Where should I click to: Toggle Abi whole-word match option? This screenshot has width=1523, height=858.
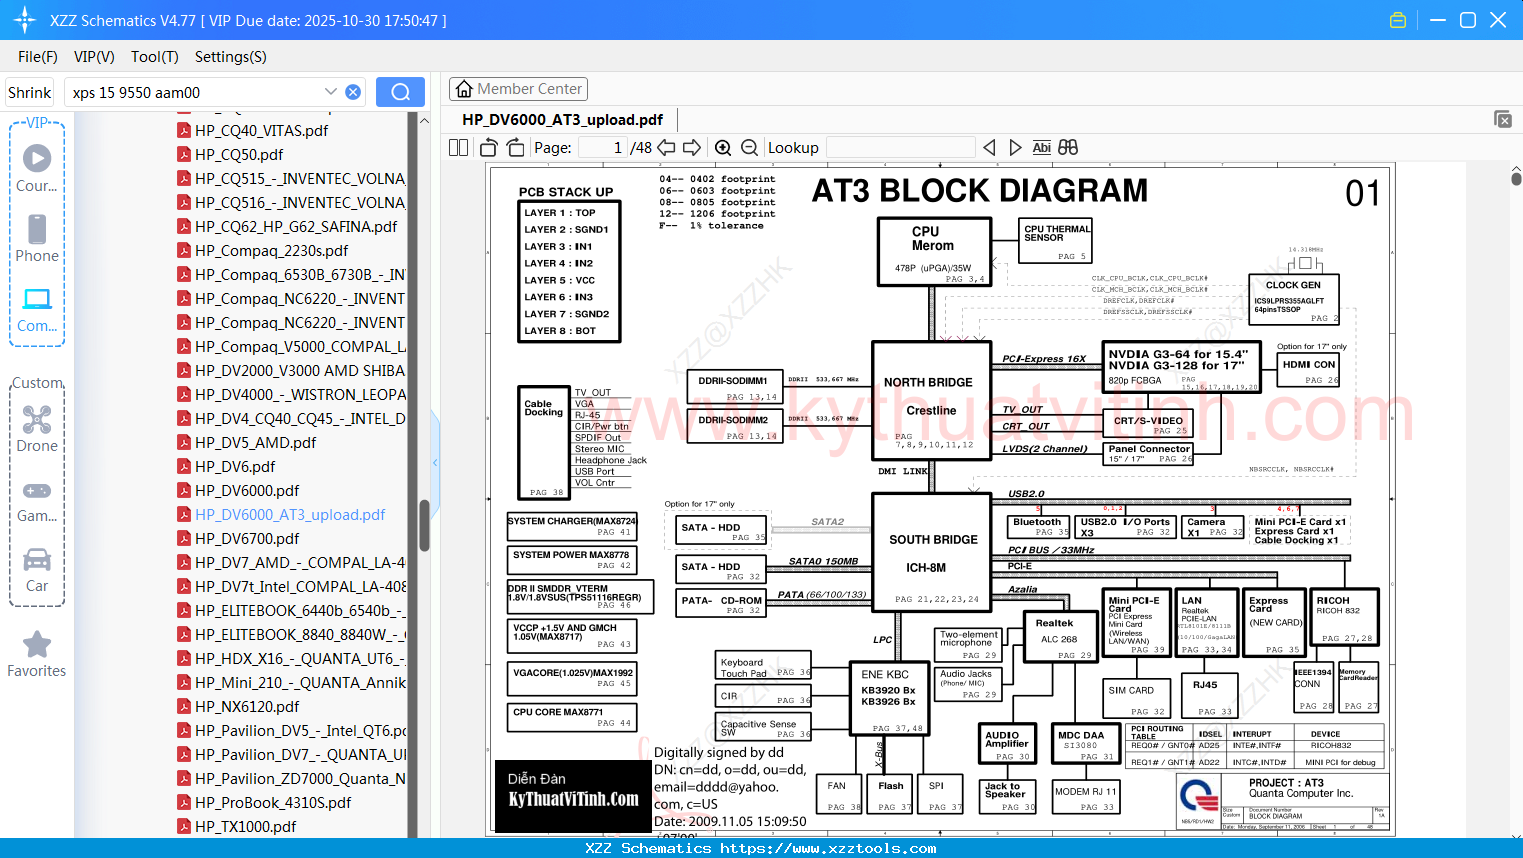tap(1041, 147)
